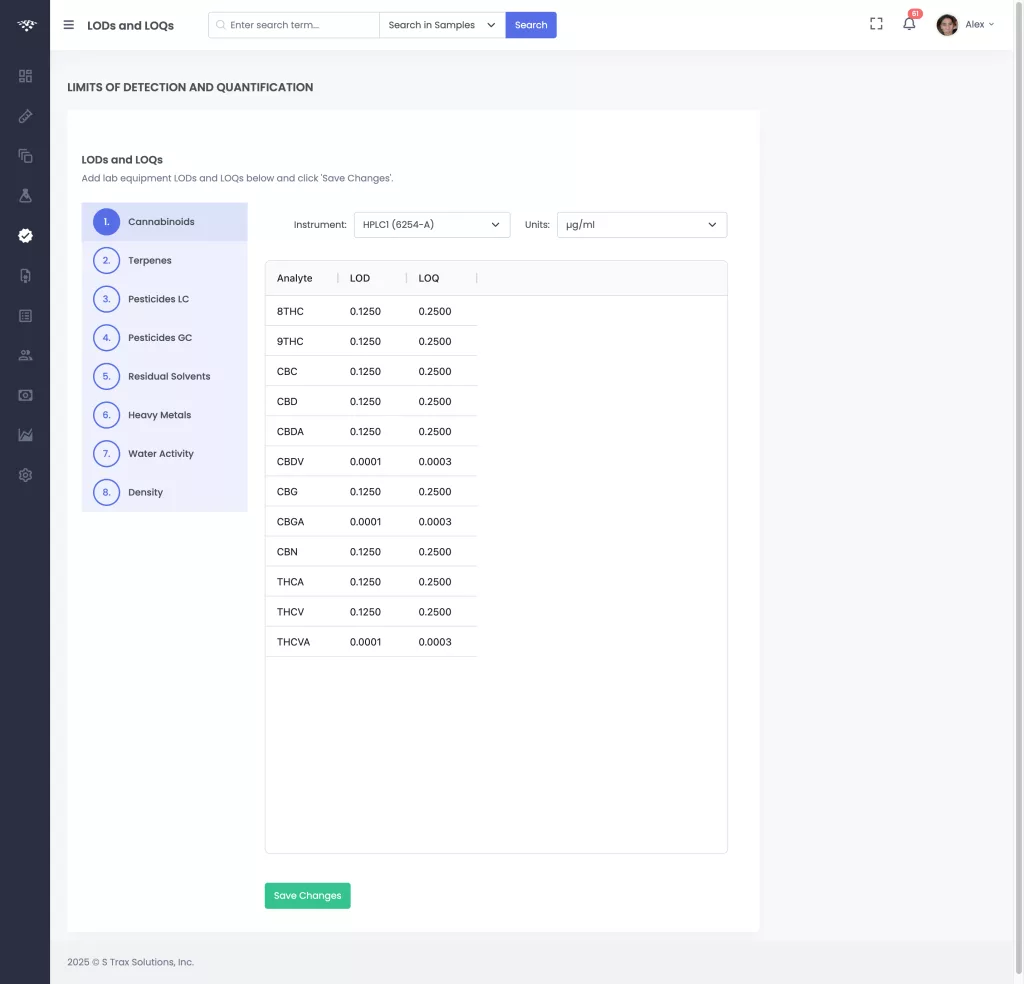Open the dashboard grid icon in sidebar
1024x984 pixels.
pos(25,76)
